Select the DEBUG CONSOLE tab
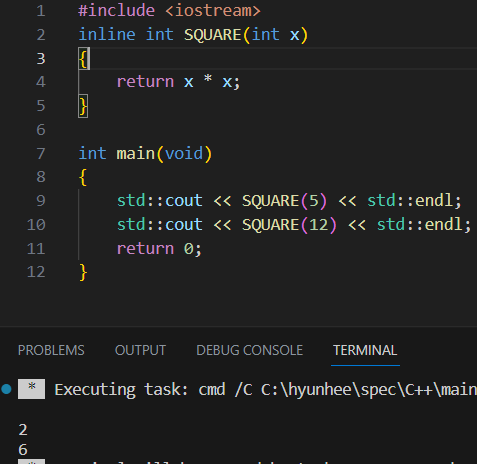This screenshot has height=464, width=477. [x=249, y=350]
